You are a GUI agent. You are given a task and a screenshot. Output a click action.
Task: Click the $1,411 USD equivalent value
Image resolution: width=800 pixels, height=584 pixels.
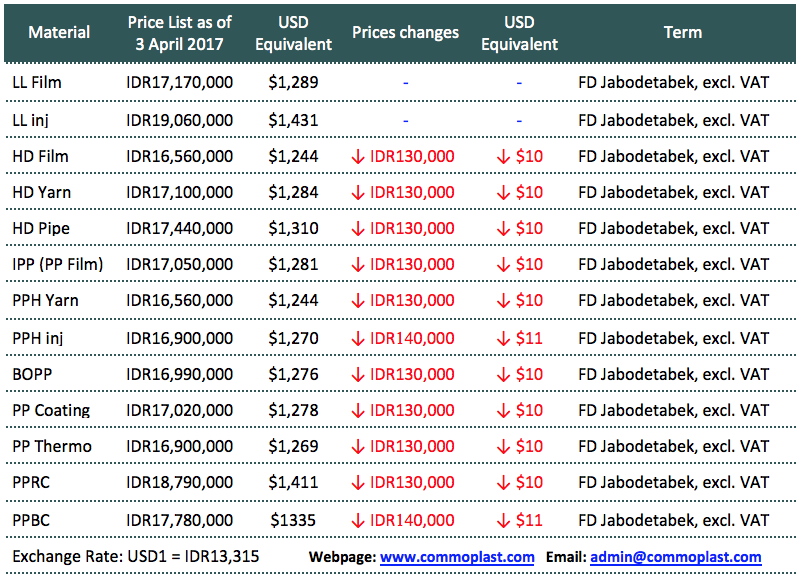pyautogui.click(x=293, y=484)
